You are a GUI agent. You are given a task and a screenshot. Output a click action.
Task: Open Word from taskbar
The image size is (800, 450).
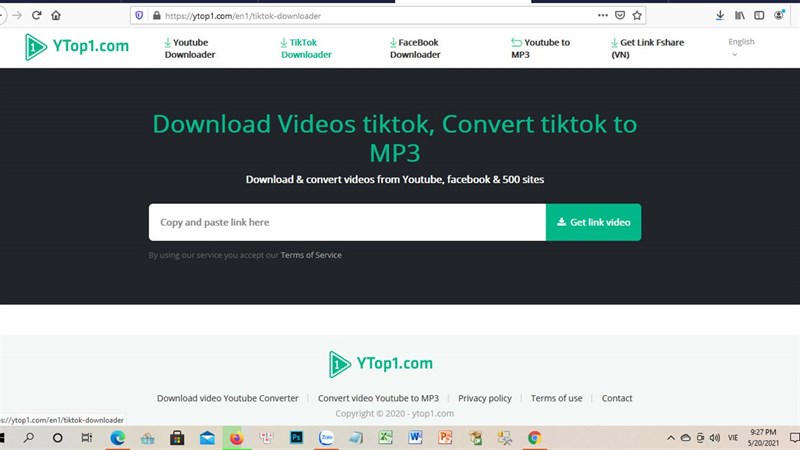(x=415, y=438)
